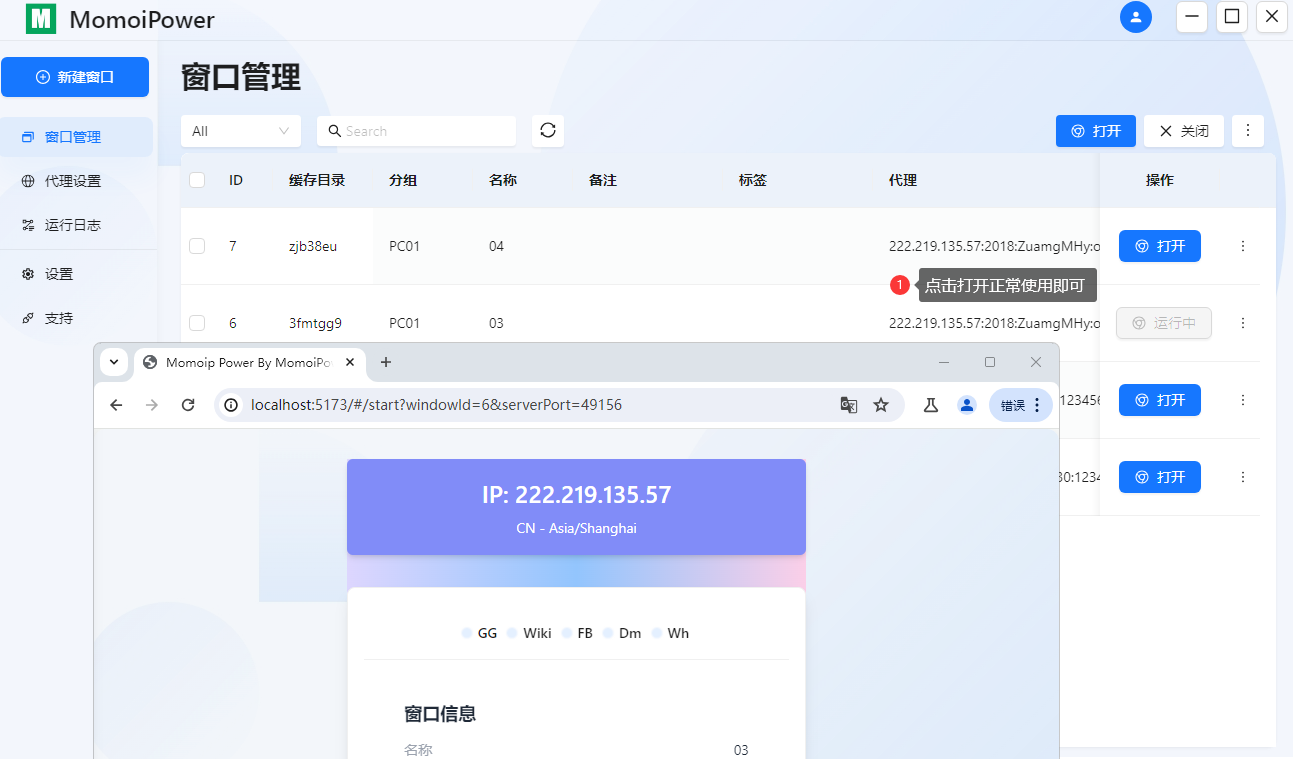Bookmark the page with the star icon
1293x759 pixels.
point(881,404)
